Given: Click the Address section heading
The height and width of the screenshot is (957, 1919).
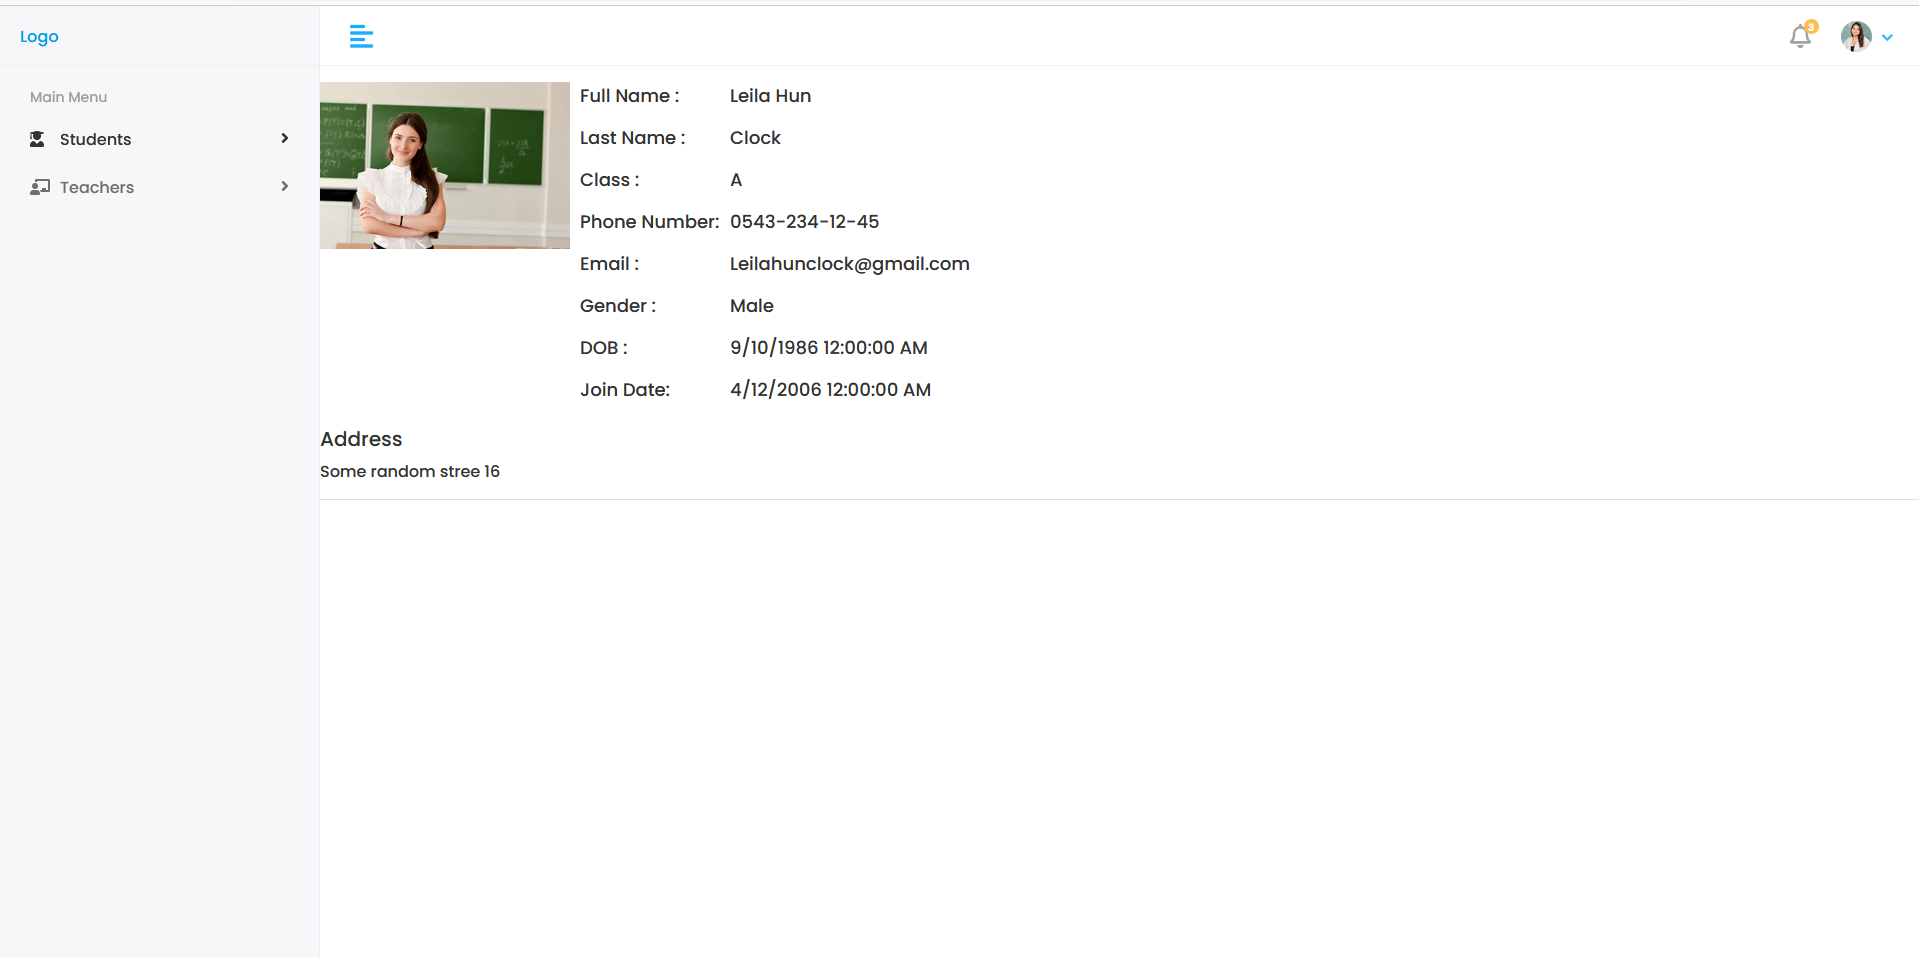Looking at the screenshot, I should click(x=360, y=439).
